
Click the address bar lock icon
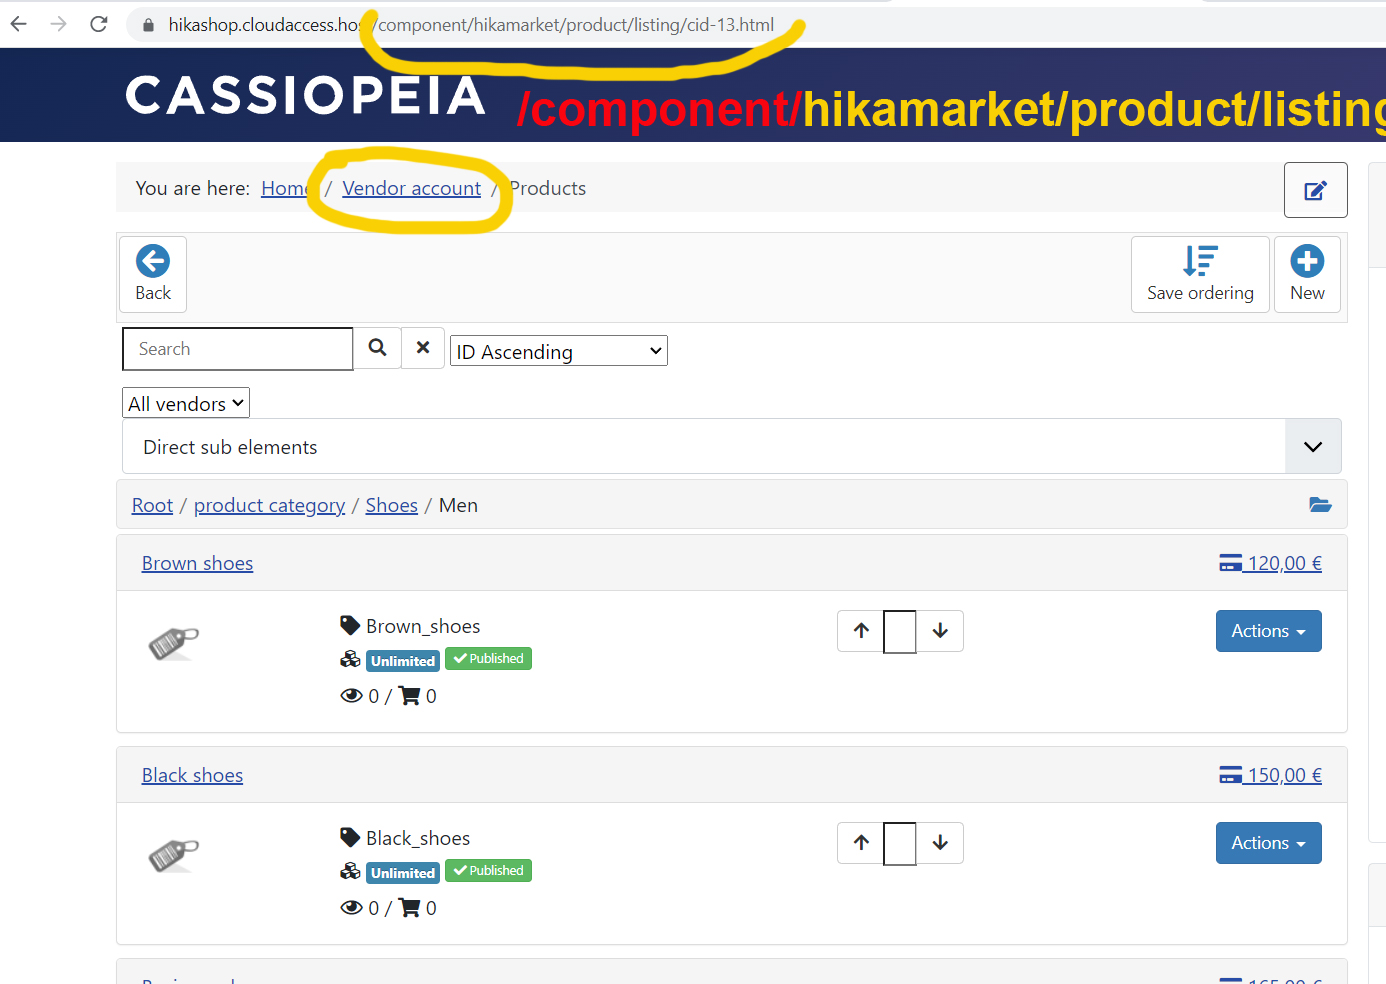pos(148,25)
